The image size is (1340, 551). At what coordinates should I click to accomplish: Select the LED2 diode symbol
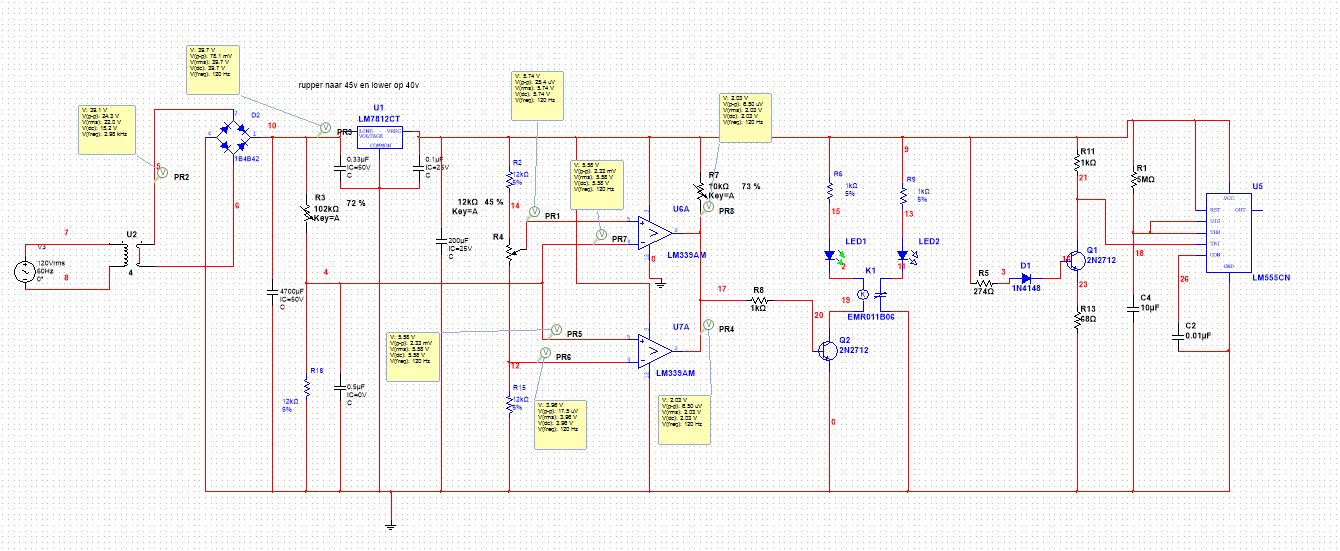pos(903,256)
